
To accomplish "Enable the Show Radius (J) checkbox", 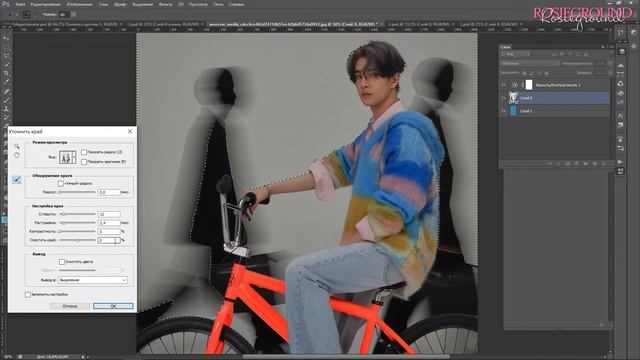I will [x=84, y=152].
